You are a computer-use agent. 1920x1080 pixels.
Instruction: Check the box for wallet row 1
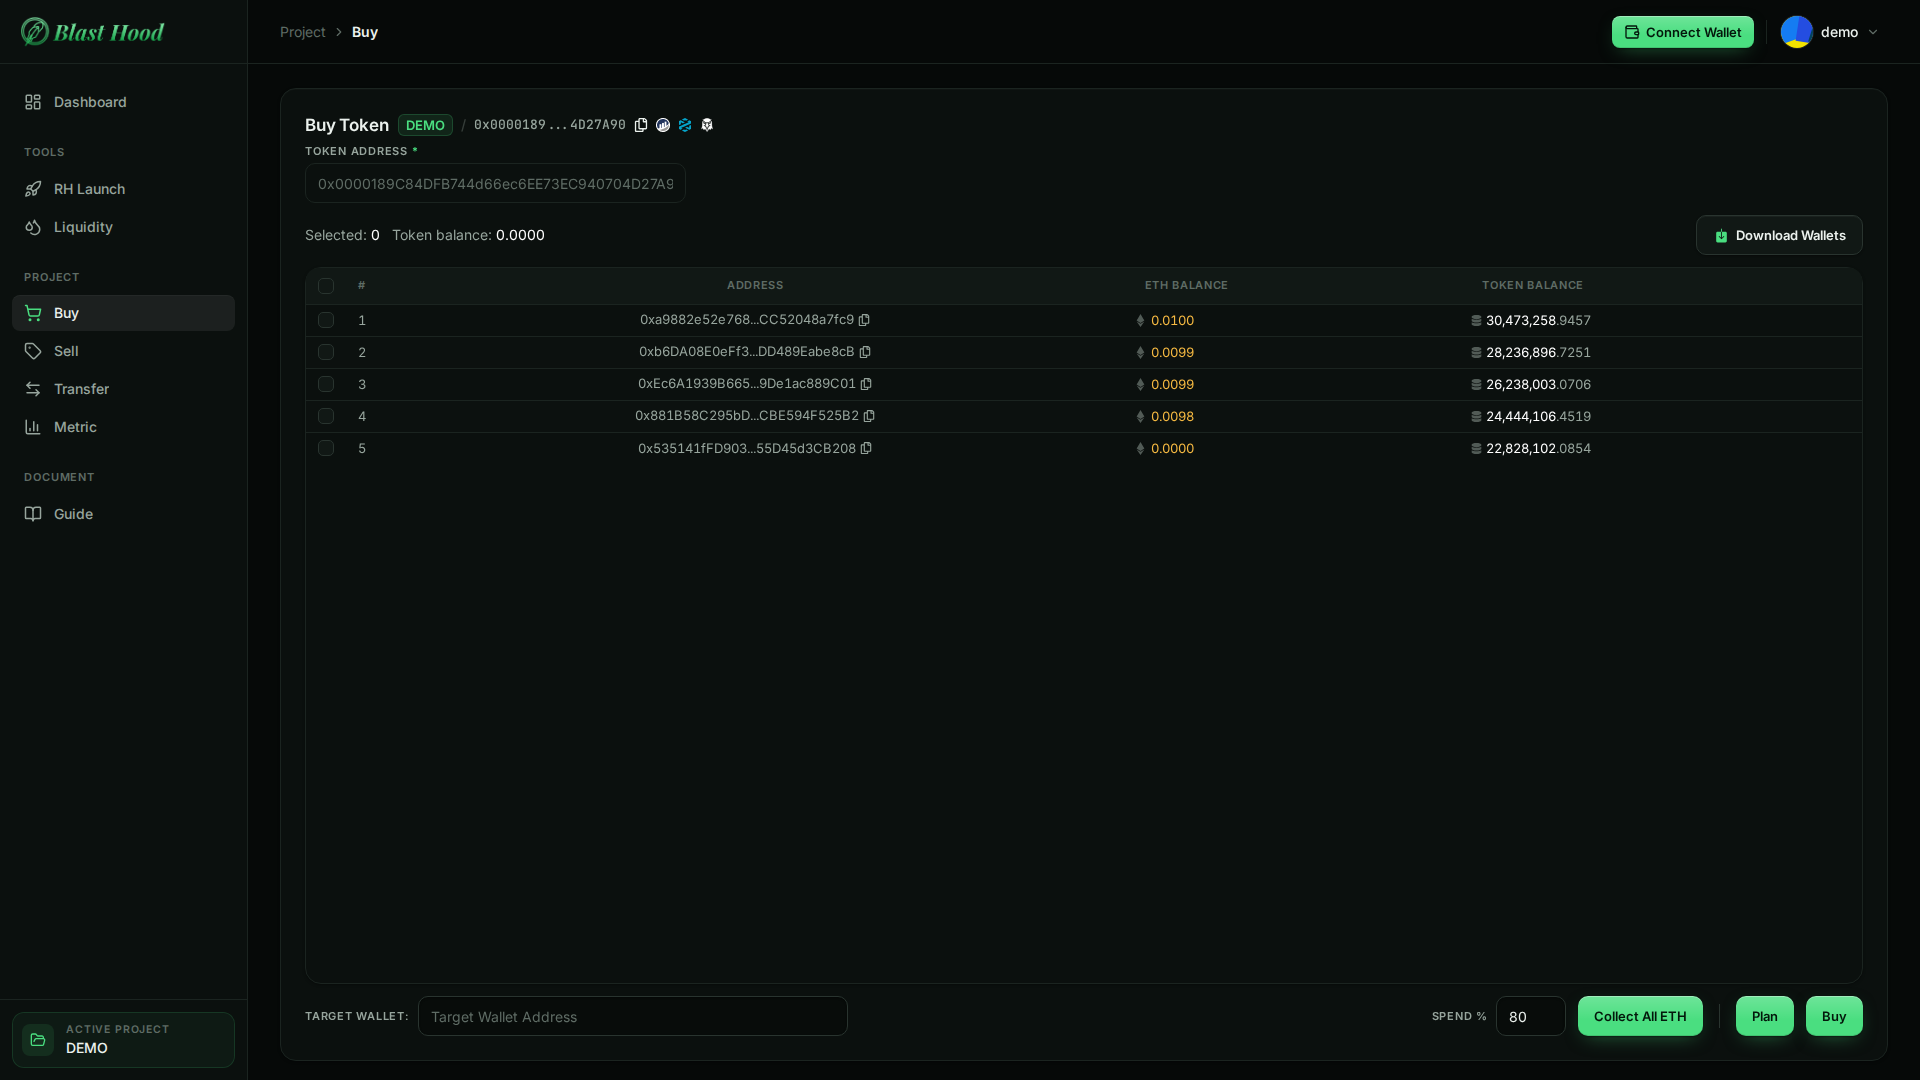[326, 320]
